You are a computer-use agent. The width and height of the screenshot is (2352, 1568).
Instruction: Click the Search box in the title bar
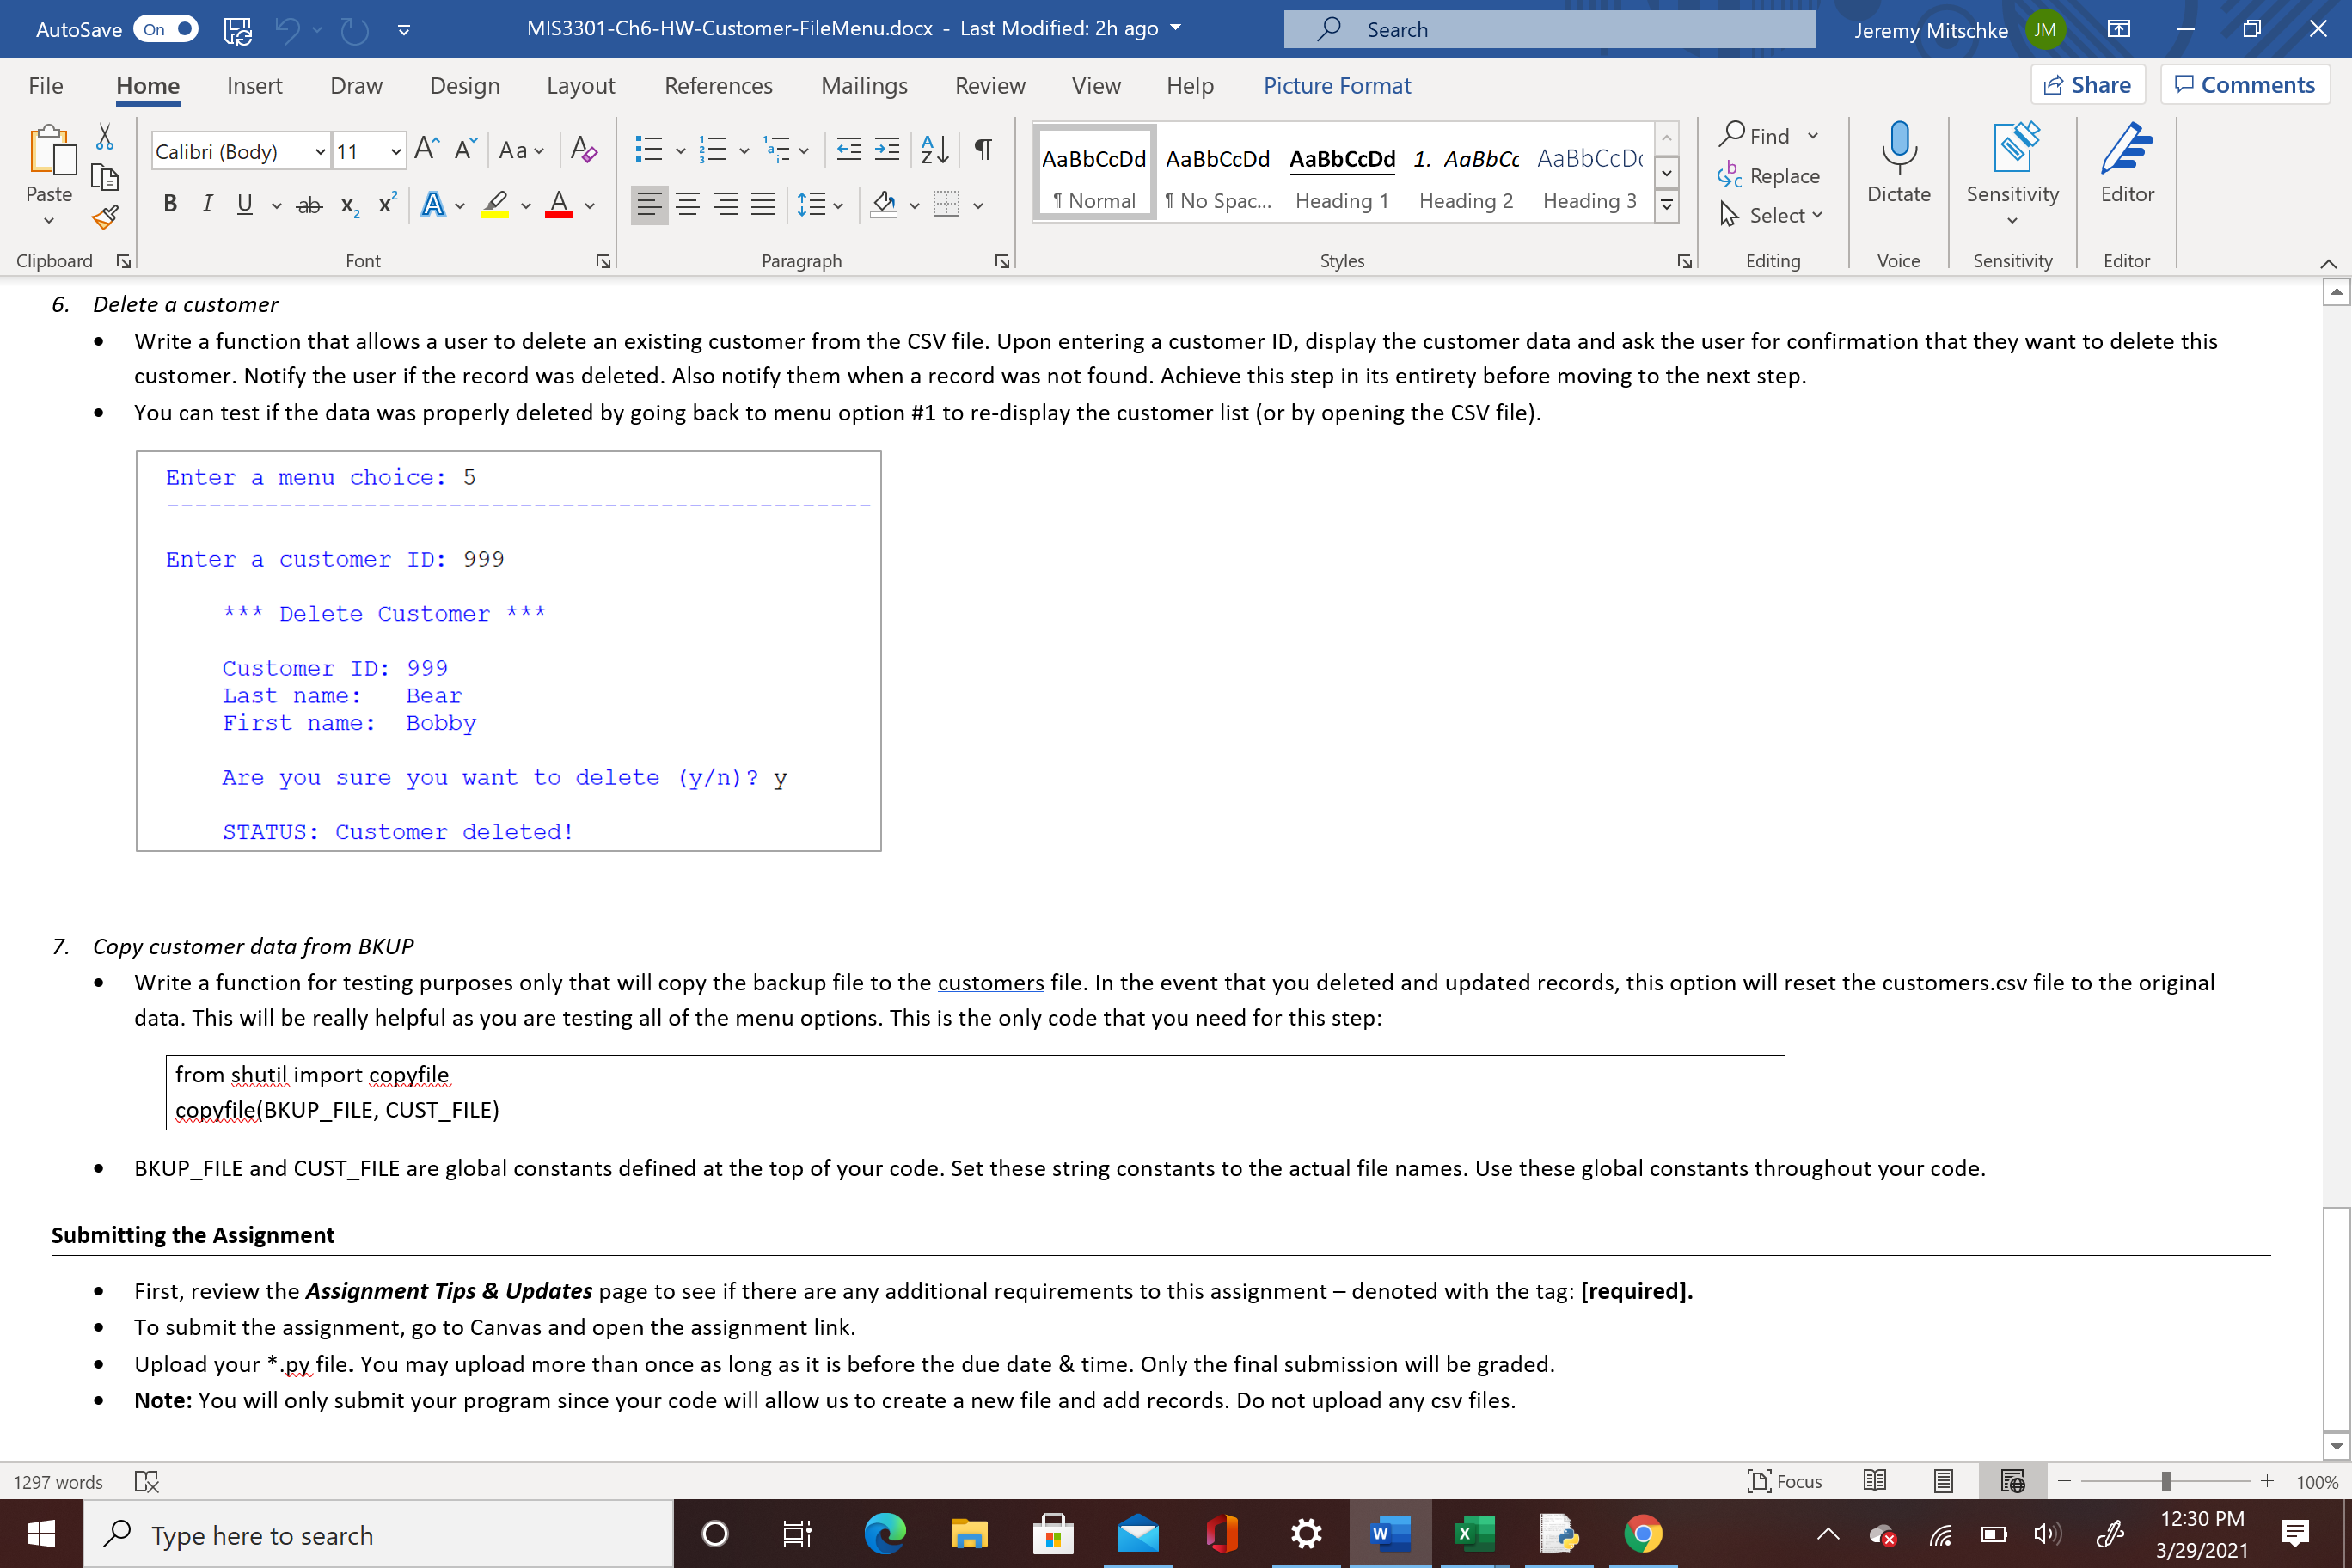click(x=1549, y=29)
